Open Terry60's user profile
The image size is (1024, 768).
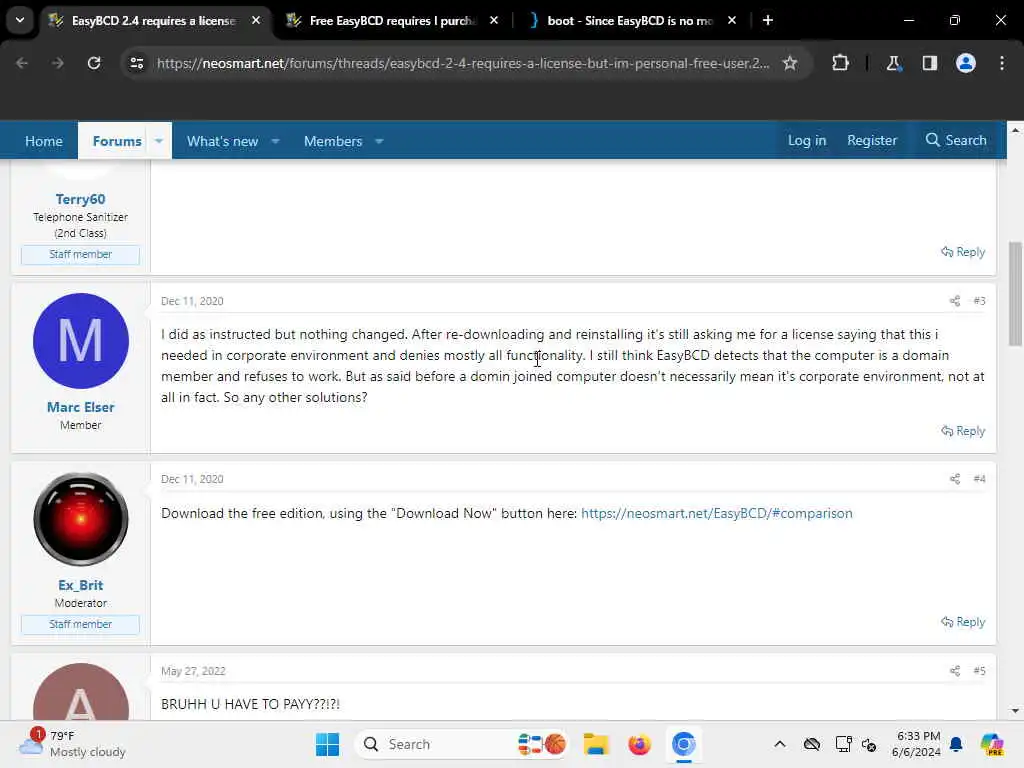[80, 199]
